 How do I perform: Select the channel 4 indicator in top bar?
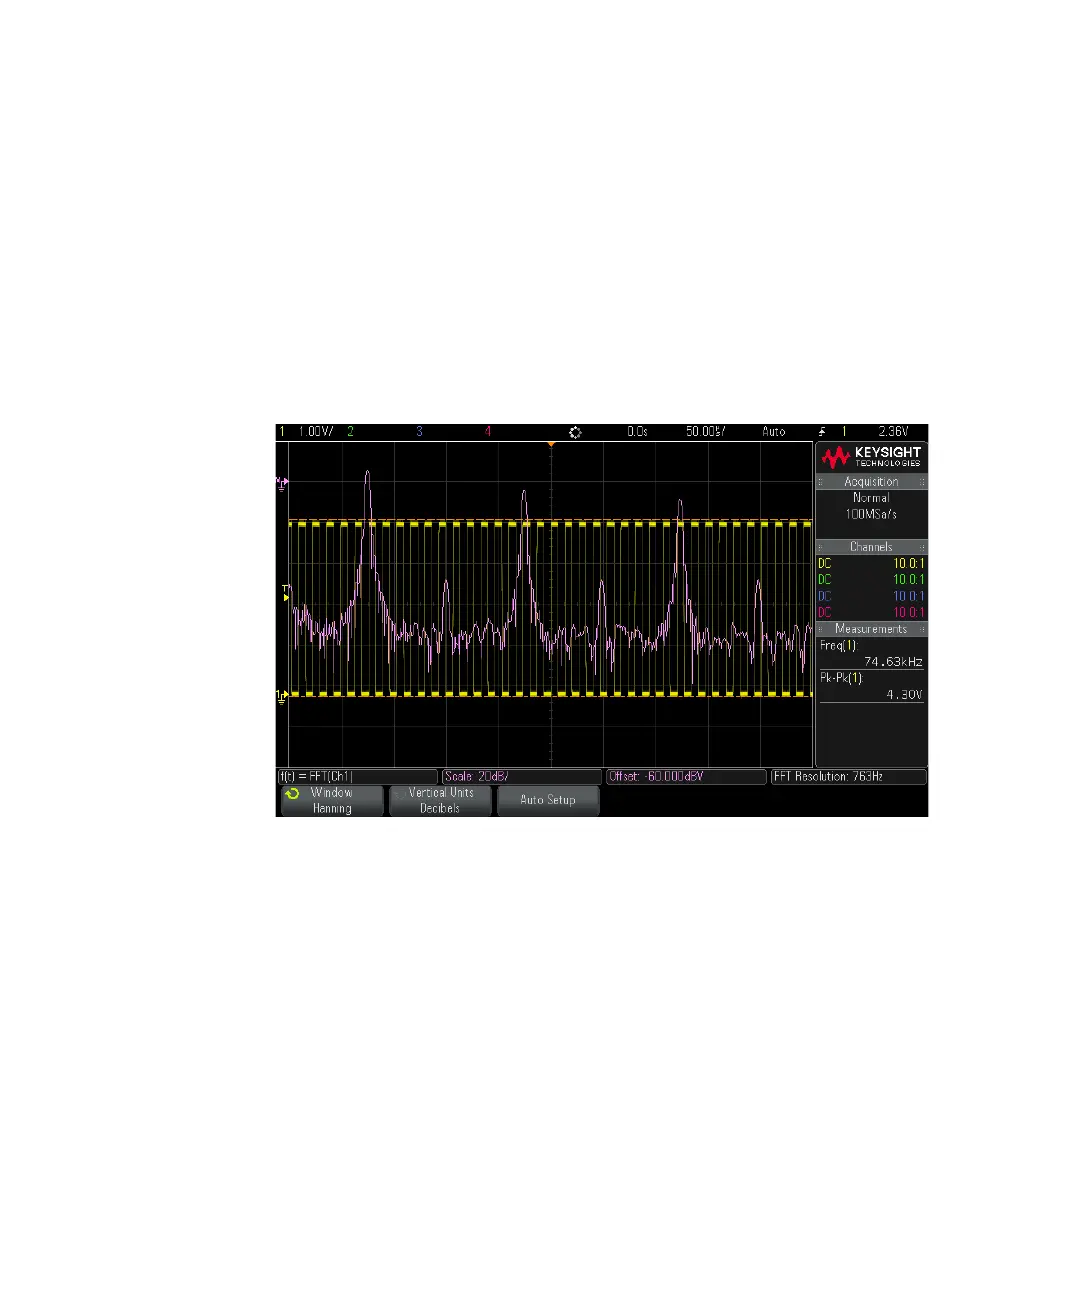click(488, 431)
